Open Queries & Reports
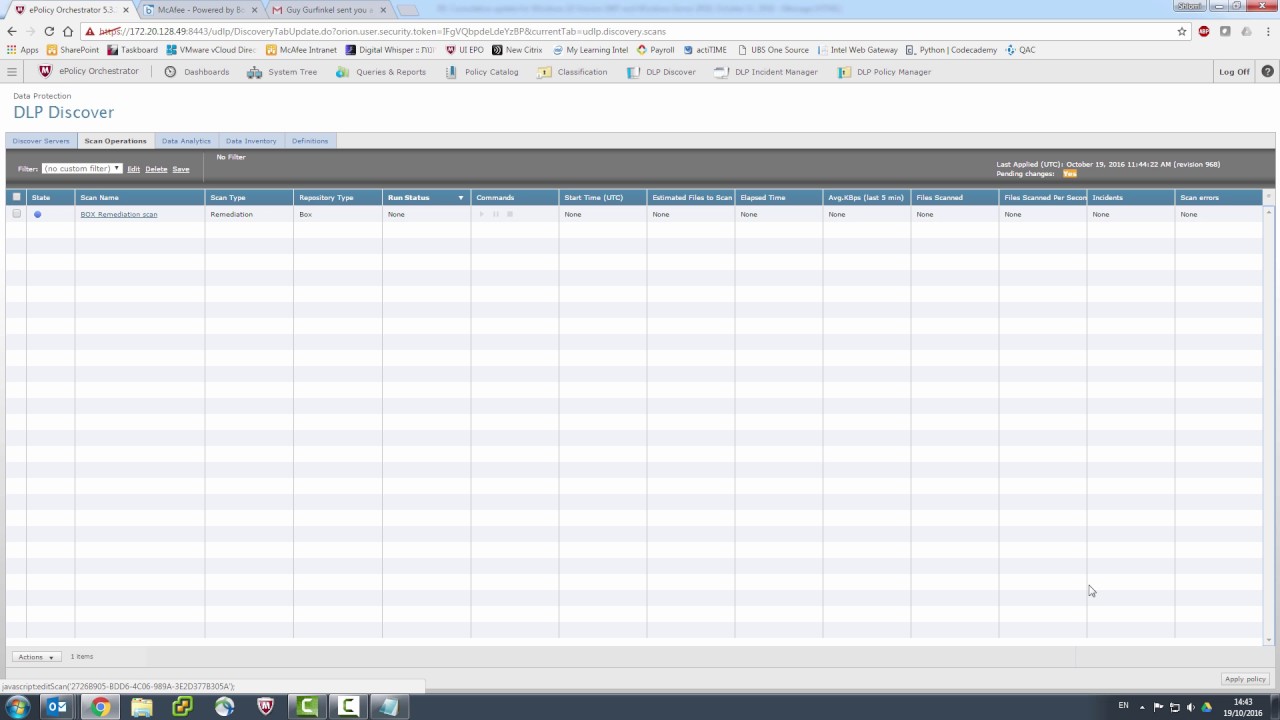The height and width of the screenshot is (720, 1280). pyautogui.click(x=381, y=72)
